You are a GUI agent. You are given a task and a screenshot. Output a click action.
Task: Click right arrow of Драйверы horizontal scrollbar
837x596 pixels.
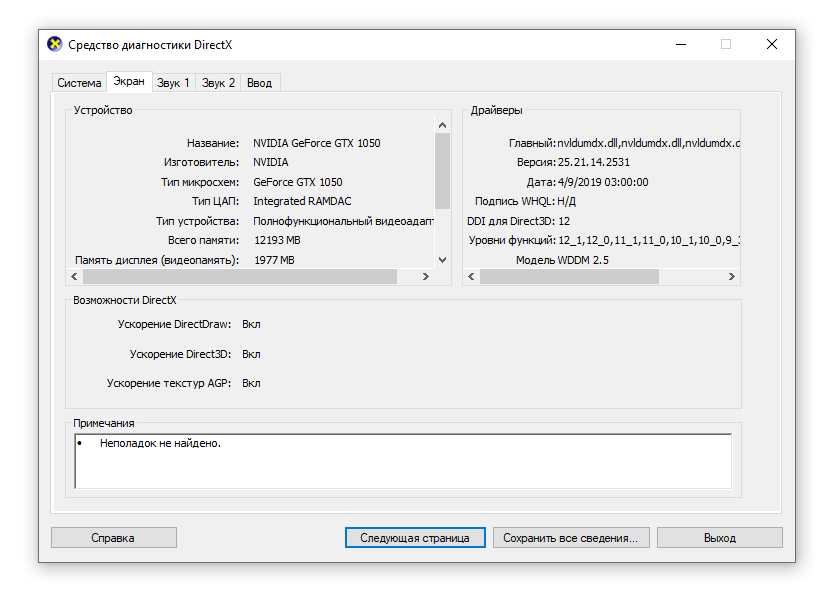731,276
